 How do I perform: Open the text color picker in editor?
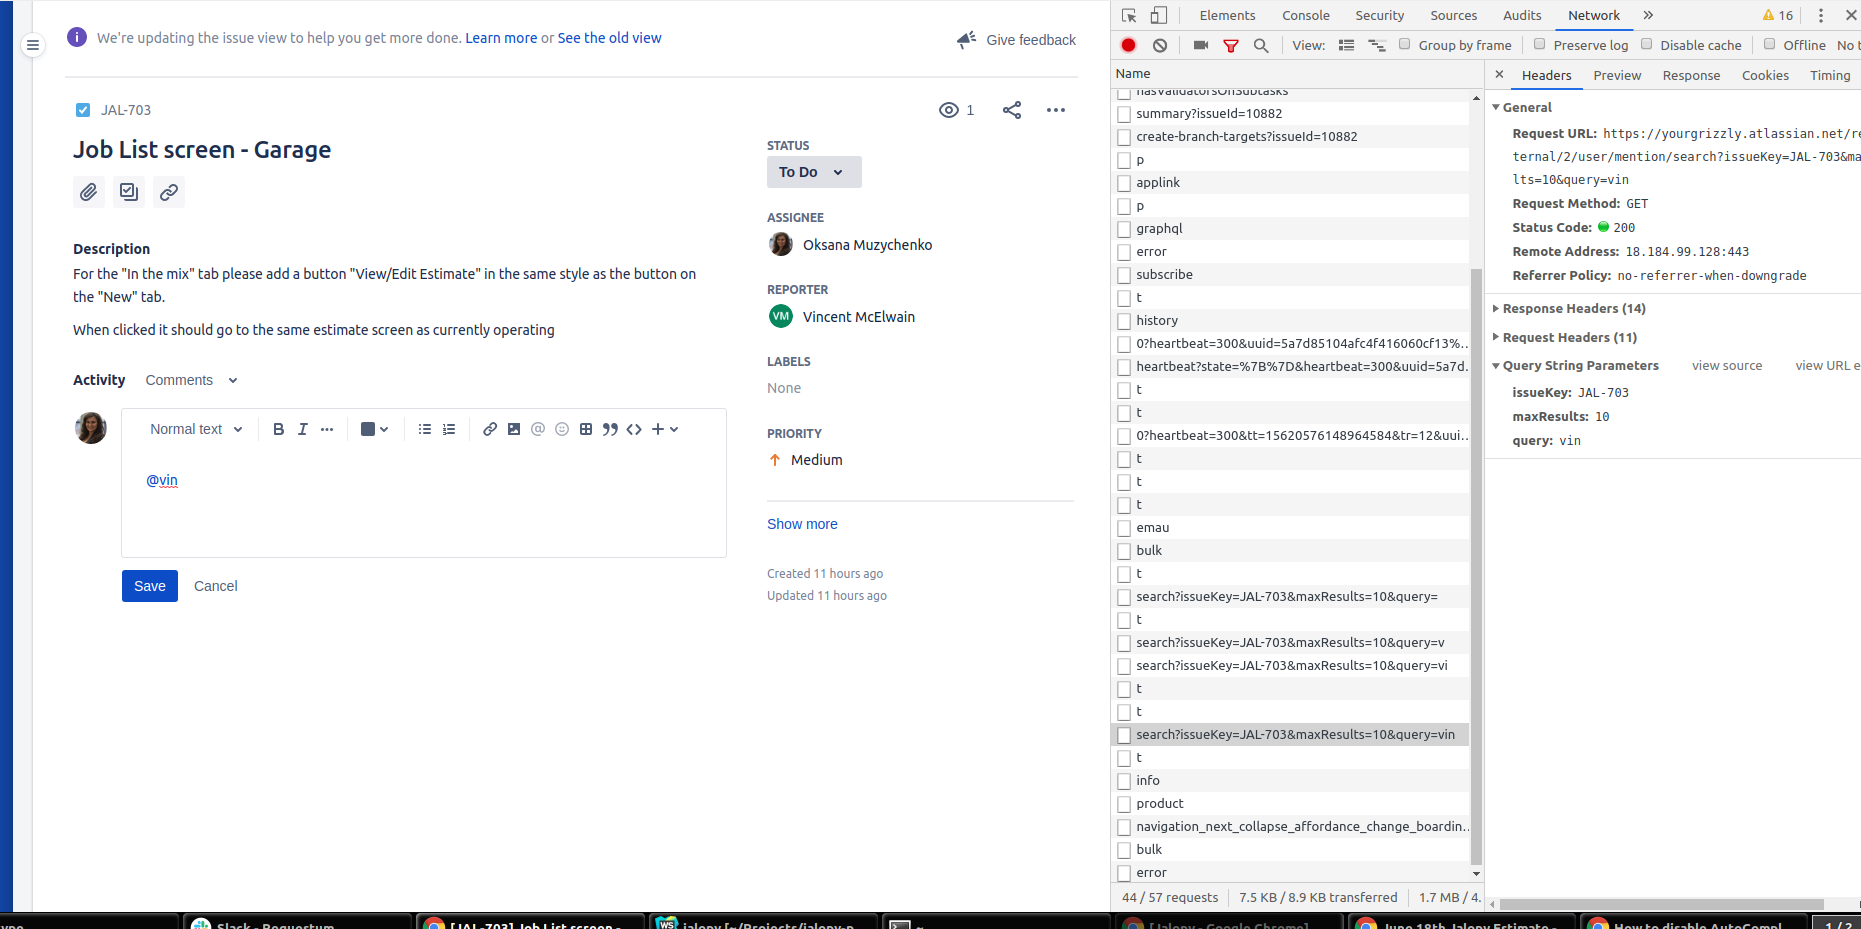(x=374, y=429)
